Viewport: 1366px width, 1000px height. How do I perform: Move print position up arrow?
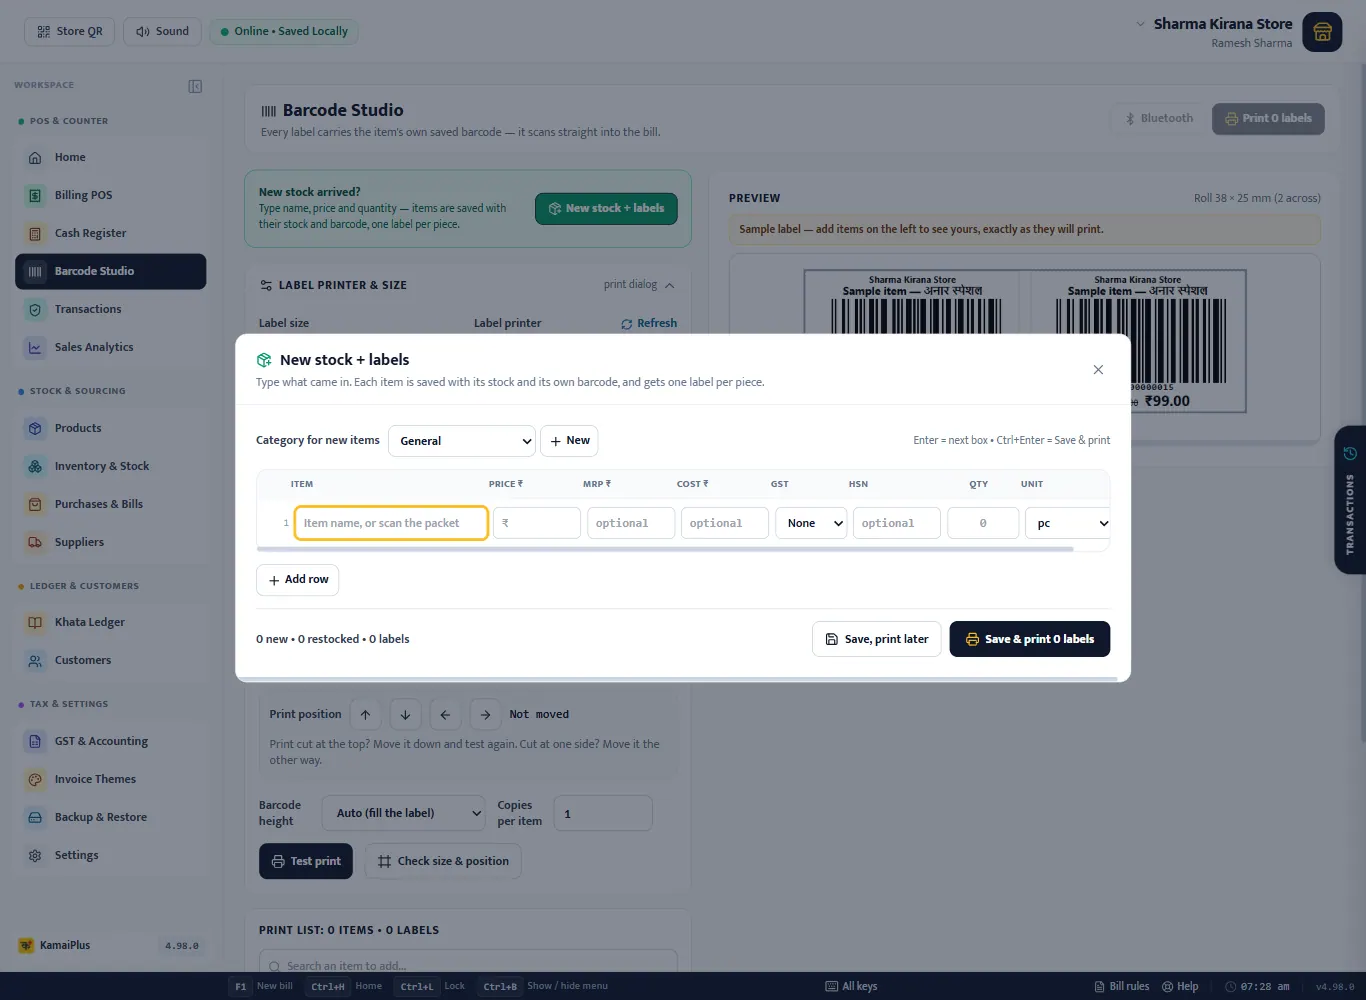pyautogui.click(x=365, y=714)
